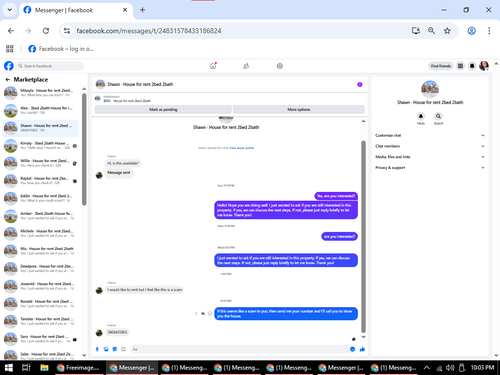
Task: Open more options dots beside message
Action: tap(196, 313)
